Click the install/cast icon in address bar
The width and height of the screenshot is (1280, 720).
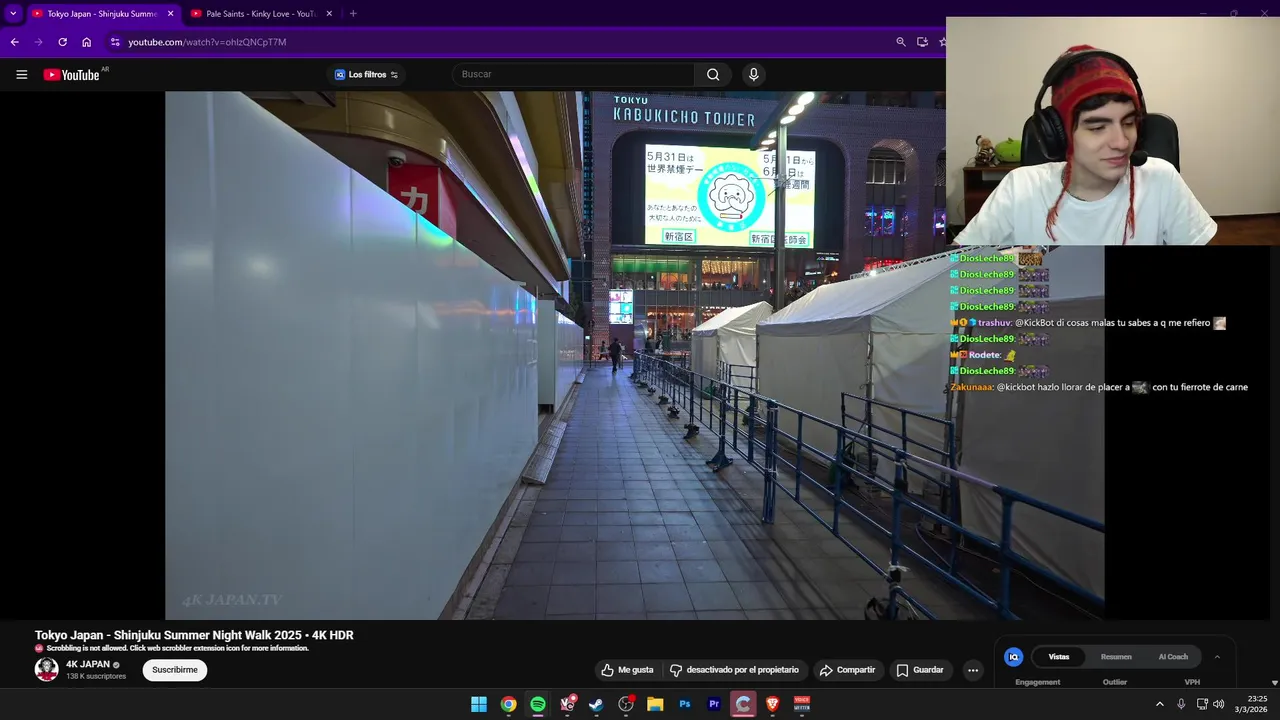pos(922,42)
